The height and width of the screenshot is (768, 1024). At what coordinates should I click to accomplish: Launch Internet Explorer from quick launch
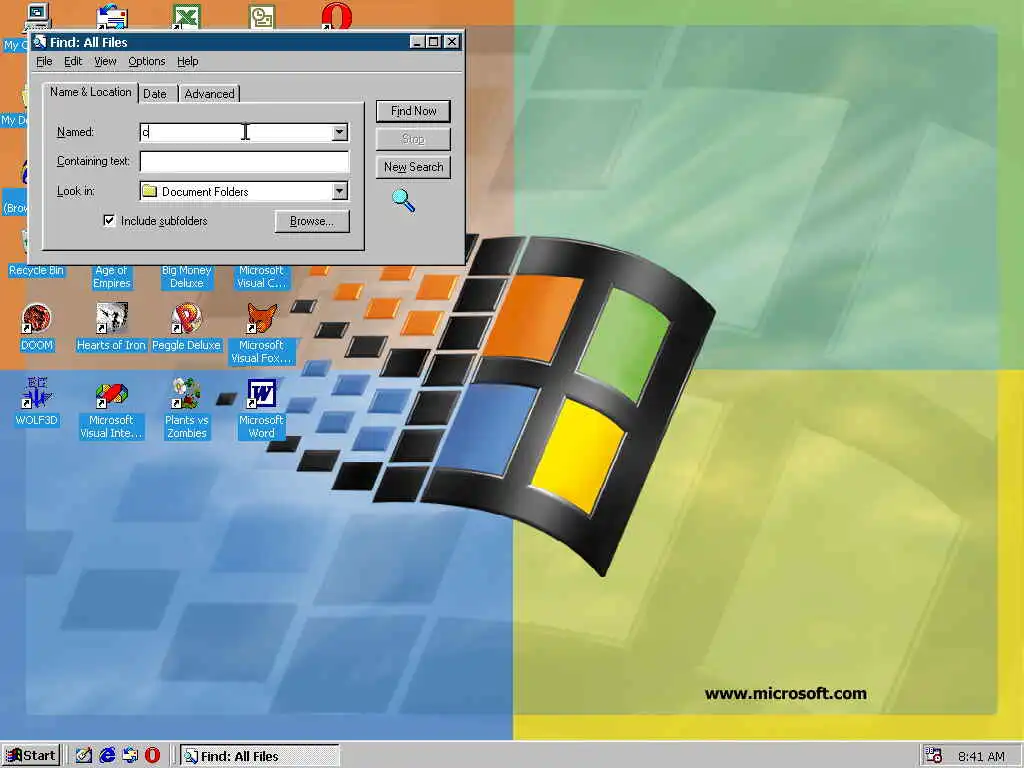pos(106,755)
